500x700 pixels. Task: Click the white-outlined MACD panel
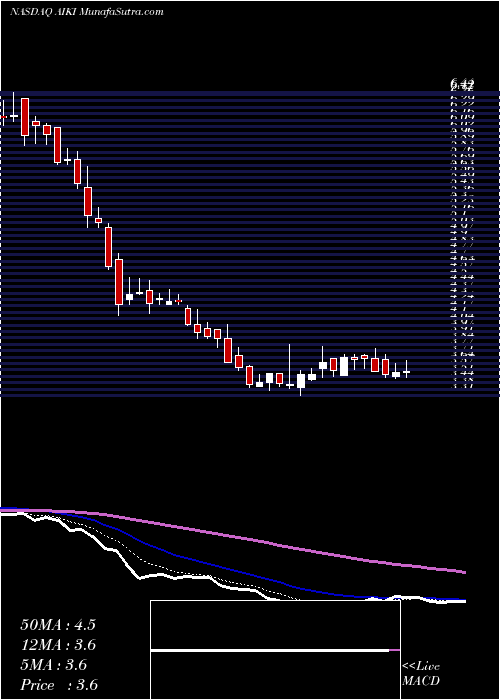275,650
